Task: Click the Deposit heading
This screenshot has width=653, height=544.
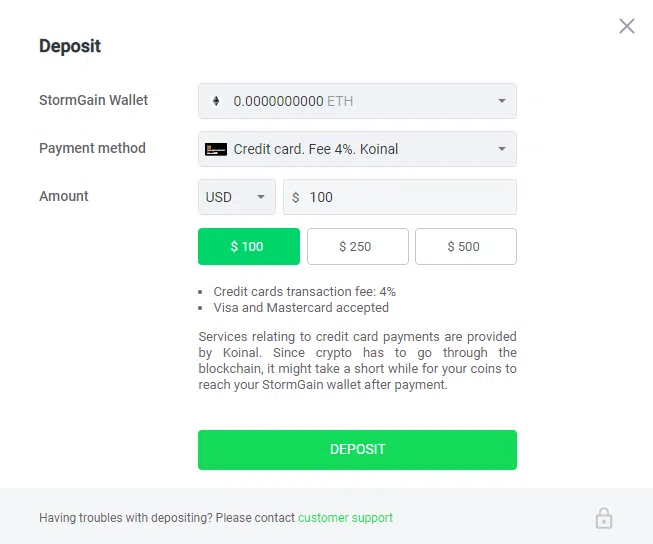Action: coord(70,46)
